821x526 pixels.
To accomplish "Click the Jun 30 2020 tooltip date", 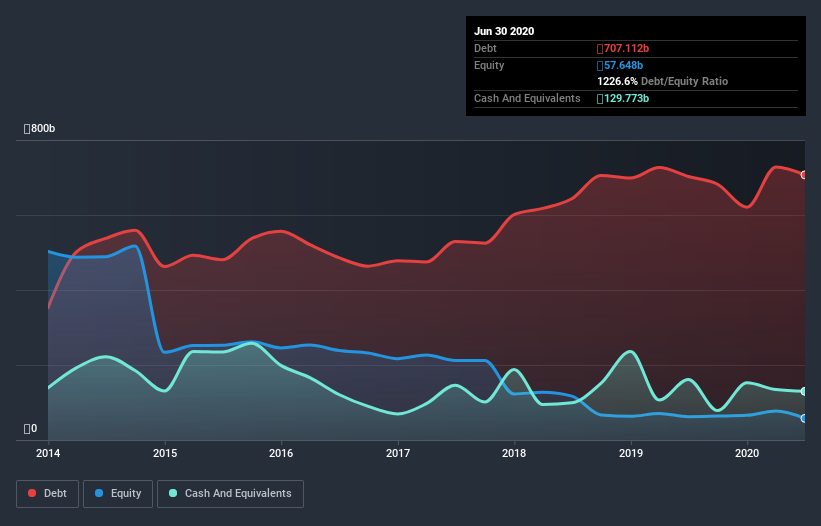I will coord(504,31).
